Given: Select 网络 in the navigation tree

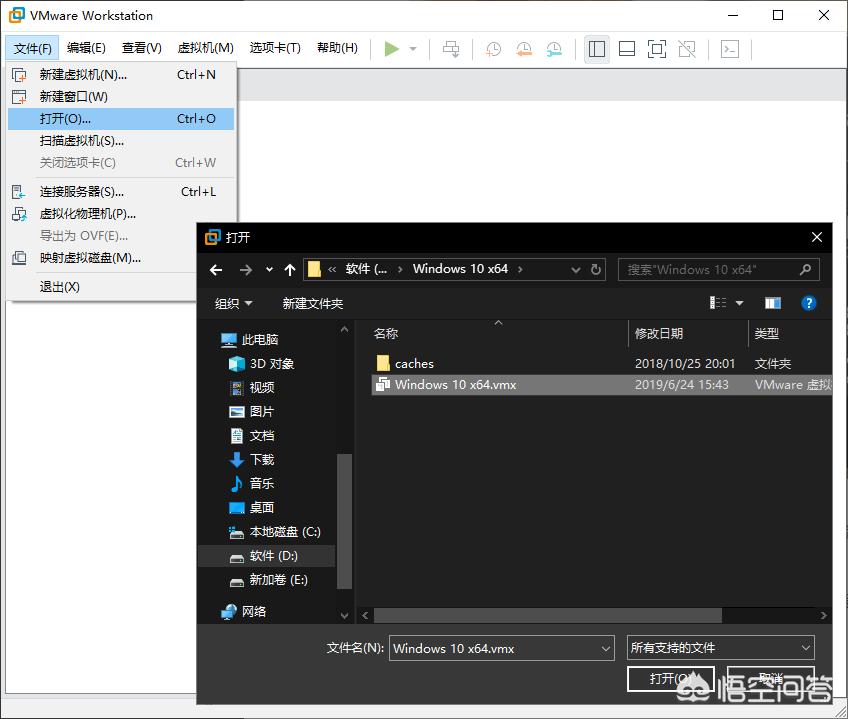Looking at the screenshot, I should pyautogui.click(x=244, y=612).
